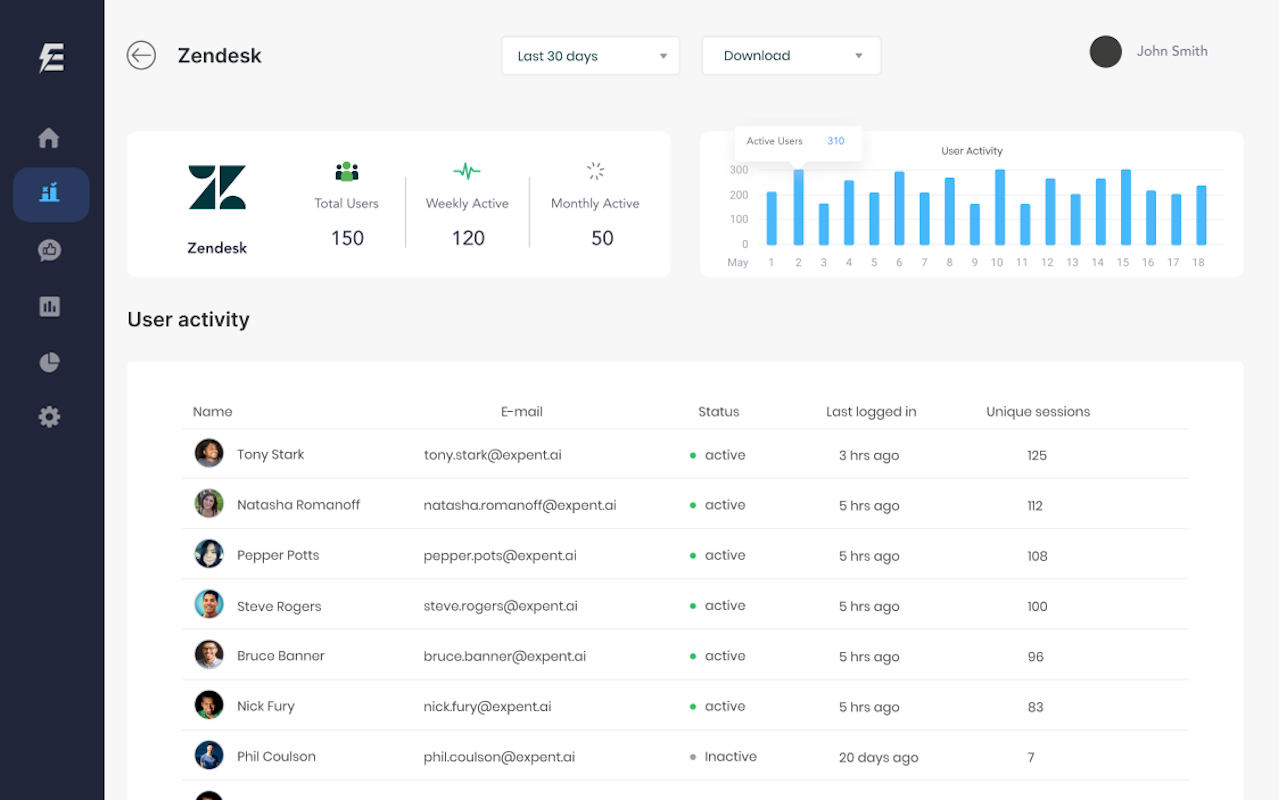This screenshot has height=800, width=1279.
Task: Open Natasha Romanoff's user row
Action: click(298, 505)
